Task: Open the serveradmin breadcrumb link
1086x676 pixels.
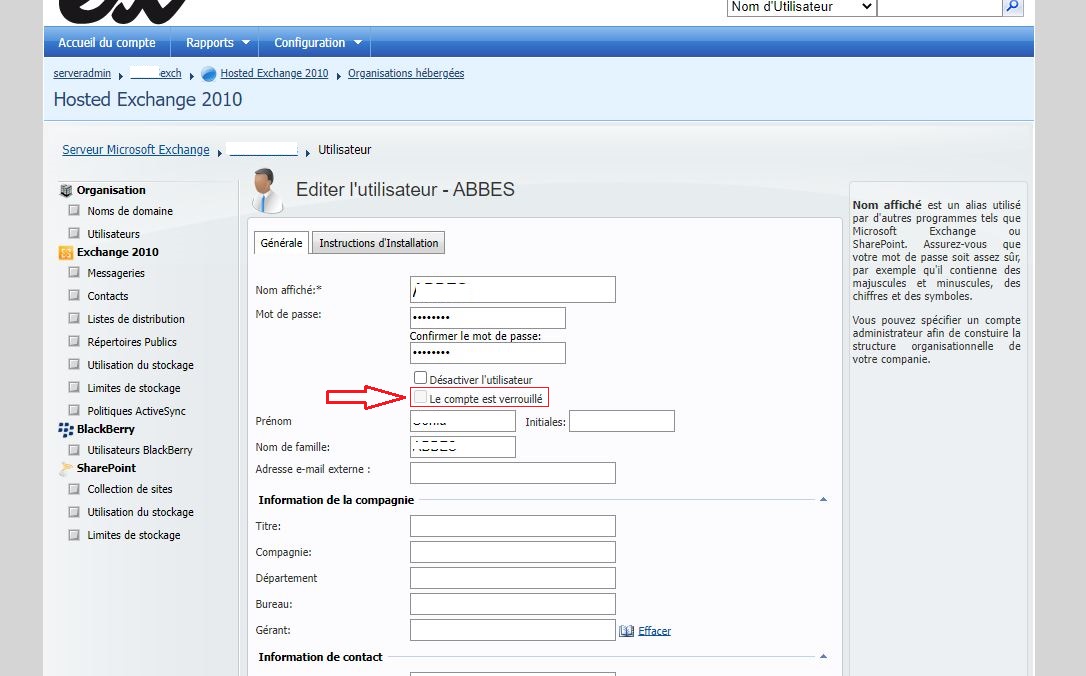Action: tap(82, 73)
